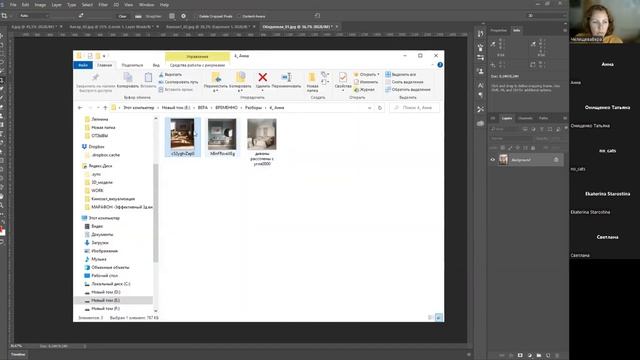Open the Photoshop Image menu
The width and height of the screenshot is (640, 360).
tap(40, 5)
